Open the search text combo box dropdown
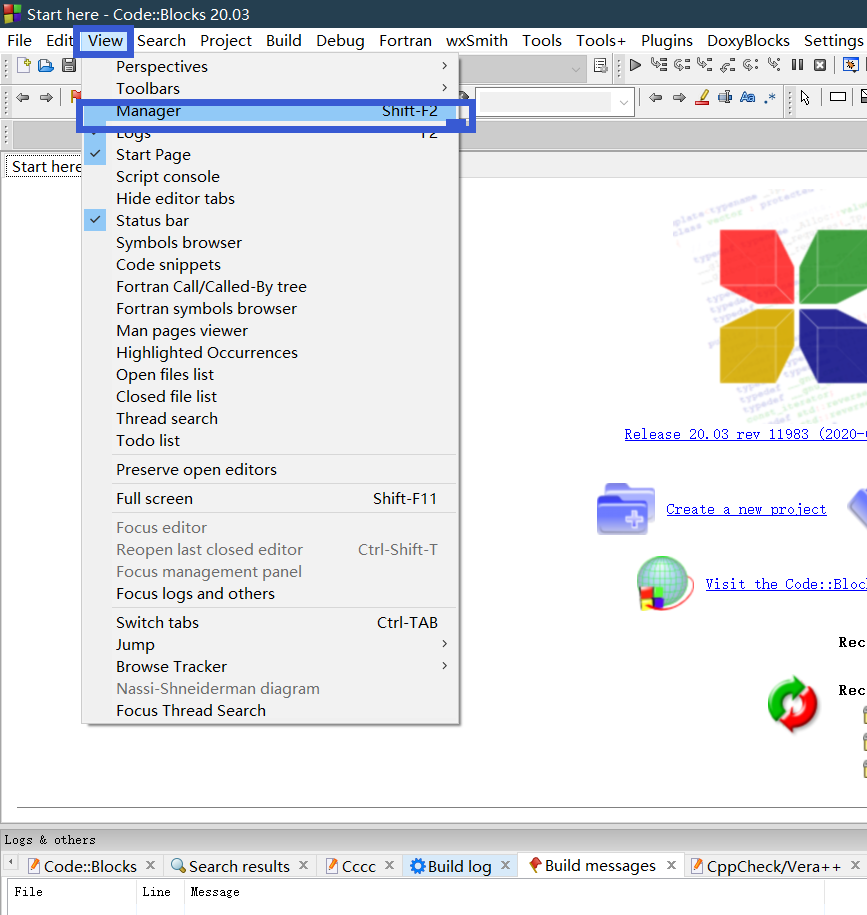867x915 pixels. [x=623, y=102]
